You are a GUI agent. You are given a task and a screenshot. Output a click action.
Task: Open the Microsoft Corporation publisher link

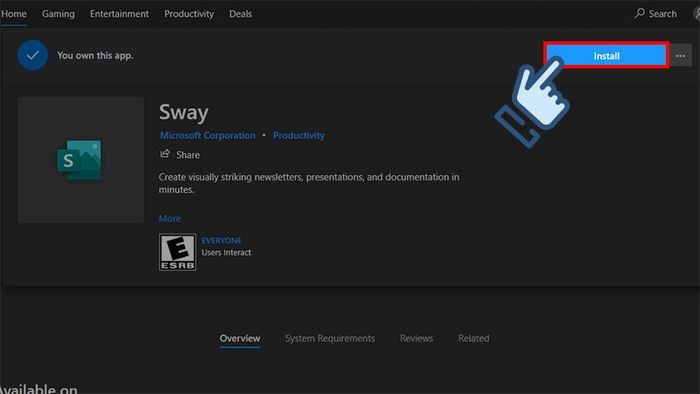click(x=208, y=135)
